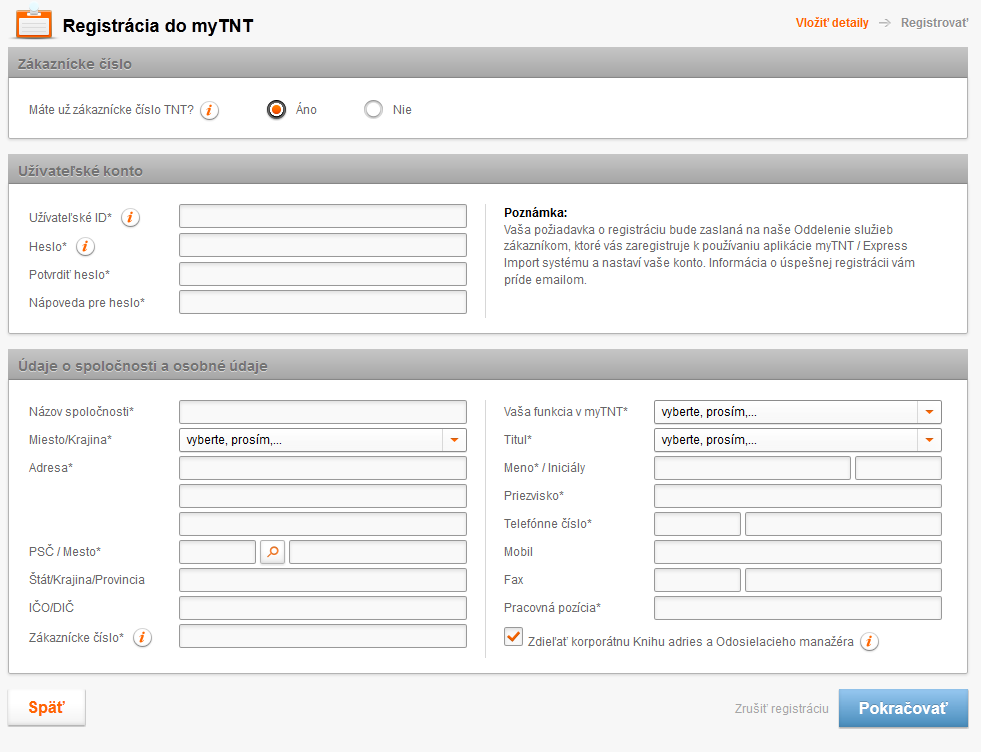This screenshot has width=981, height=752.
Task: Focus the Telefónne číslo prefix field
Action: coord(697,524)
